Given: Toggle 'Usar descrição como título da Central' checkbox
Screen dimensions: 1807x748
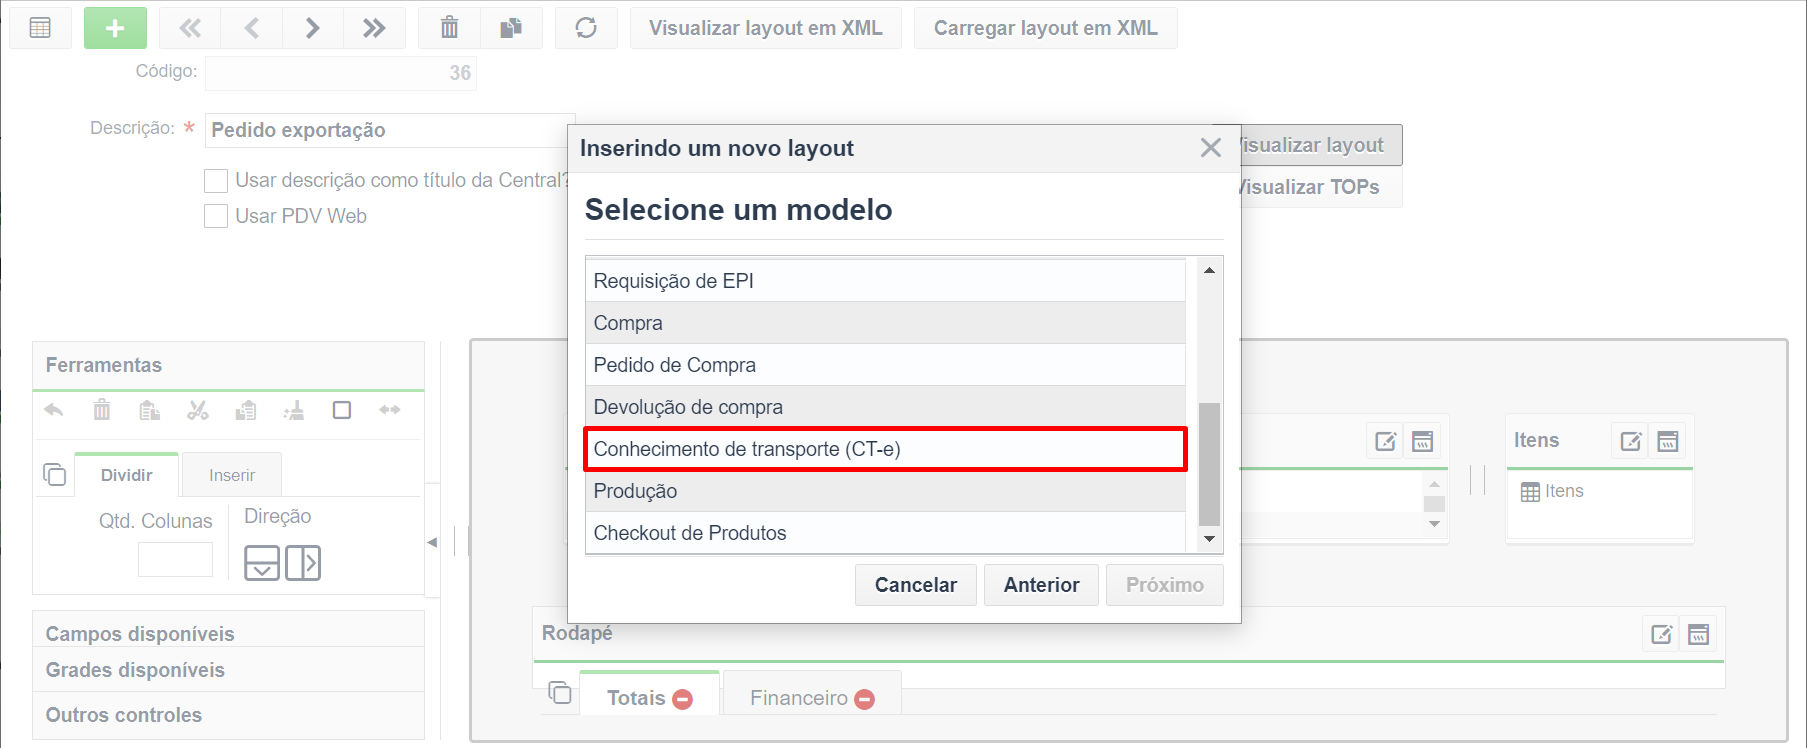Looking at the screenshot, I should tap(216, 181).
